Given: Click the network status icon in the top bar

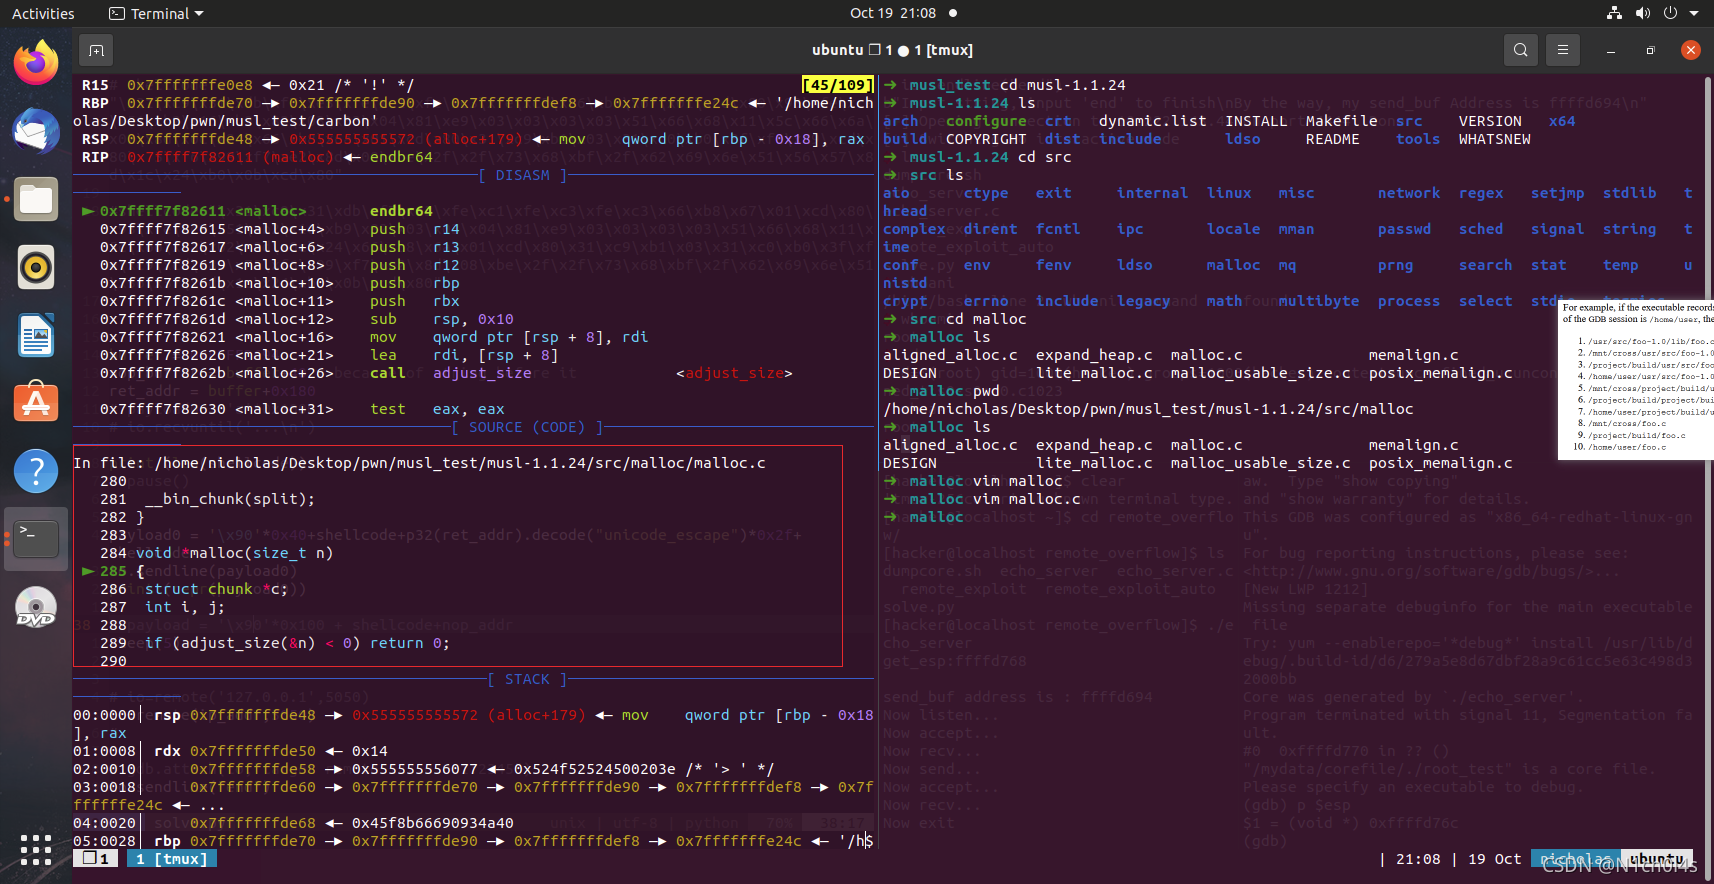Looking at the screenshot, I should [1614, 13].
